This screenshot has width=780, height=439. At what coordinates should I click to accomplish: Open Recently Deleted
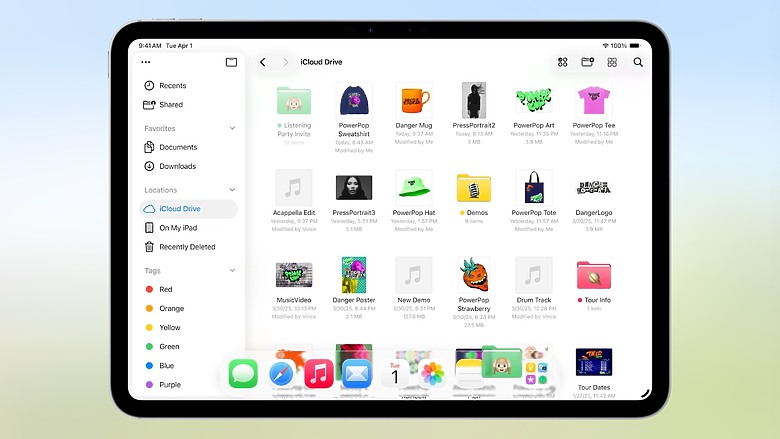tap(189, 247)
